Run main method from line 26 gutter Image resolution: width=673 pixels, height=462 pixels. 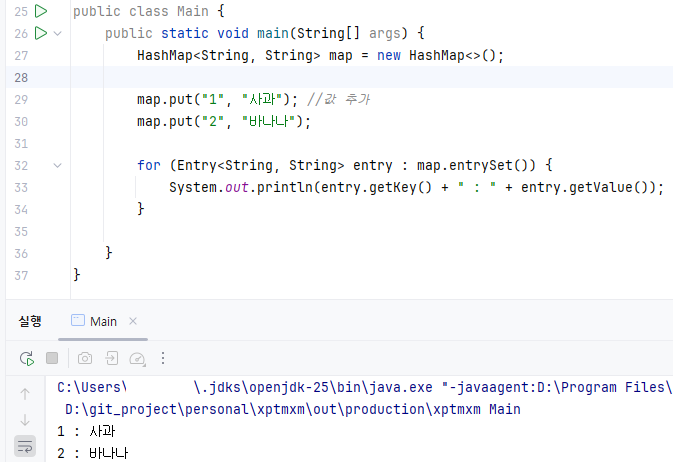pos(41,33)
